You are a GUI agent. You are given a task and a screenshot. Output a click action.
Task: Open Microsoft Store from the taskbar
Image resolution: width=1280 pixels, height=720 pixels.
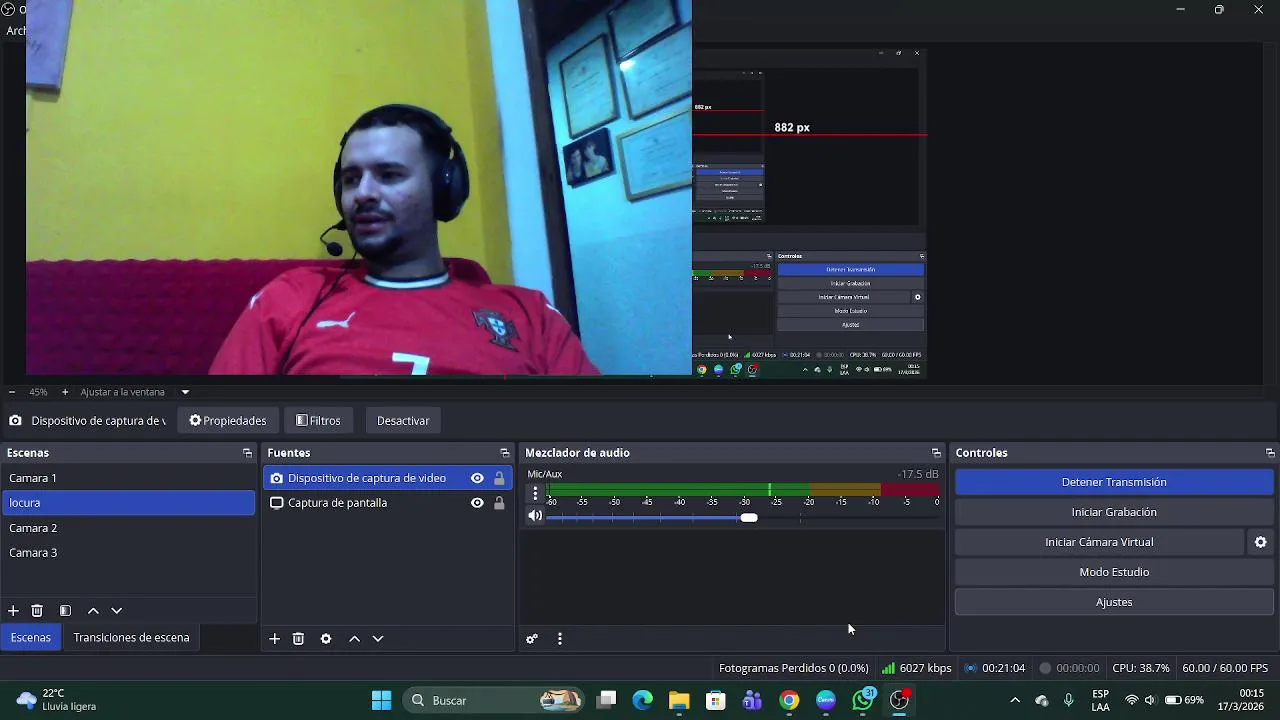coord(715,700)
